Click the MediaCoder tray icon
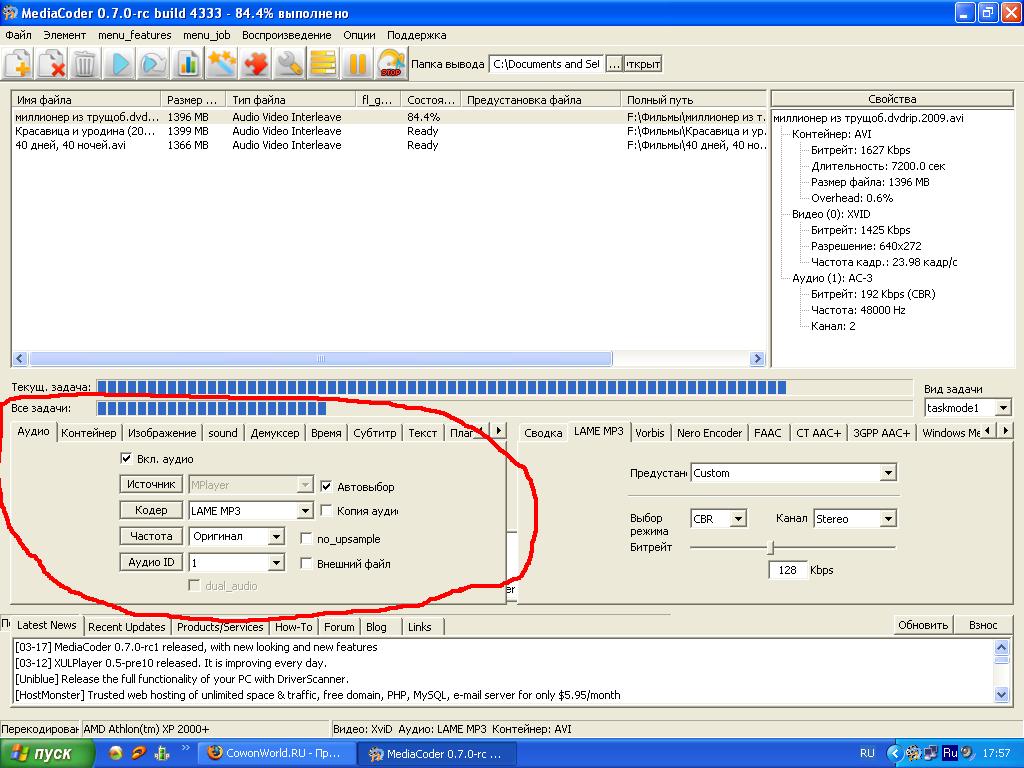The width and height of the screenshot is (1024, 768). pos(914,753)
